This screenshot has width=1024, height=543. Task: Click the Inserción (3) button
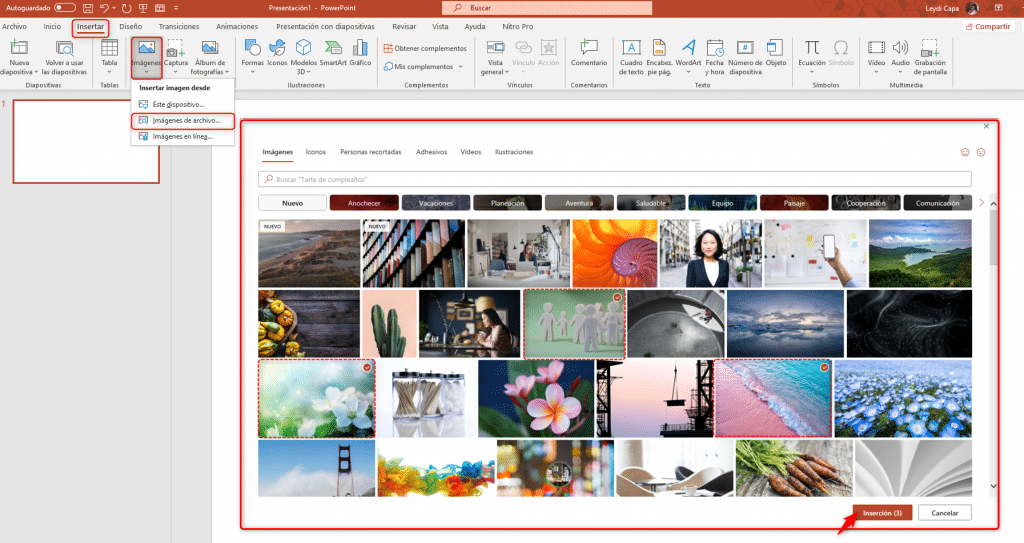882,513
